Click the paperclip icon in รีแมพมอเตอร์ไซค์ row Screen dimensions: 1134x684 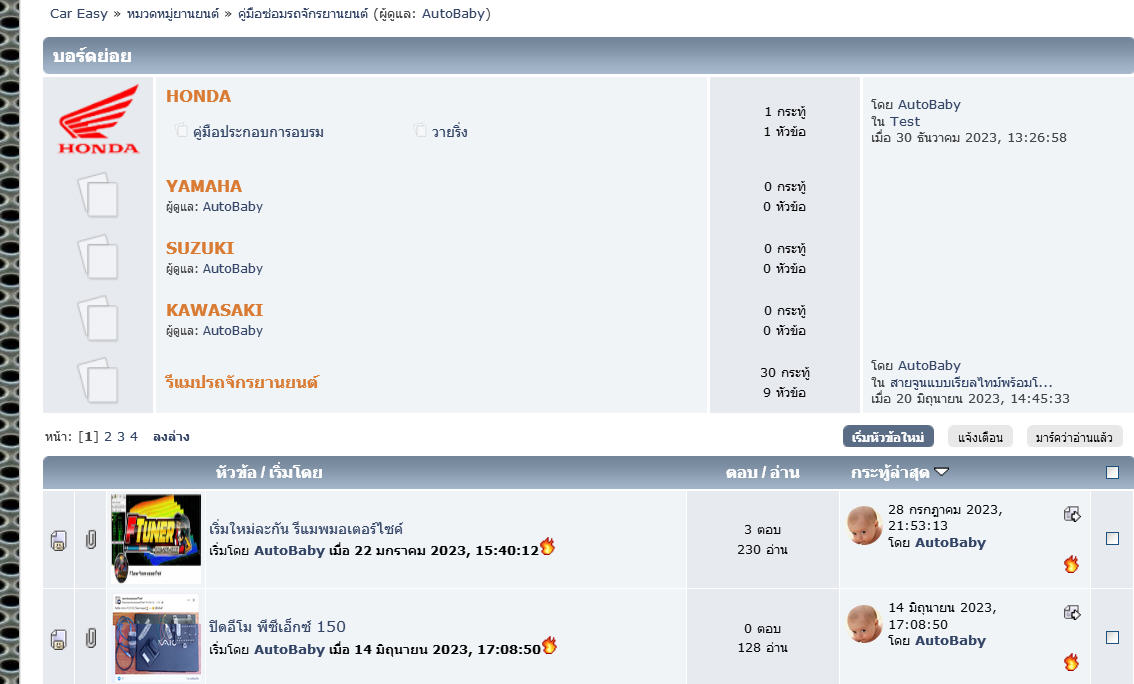[x=91, y=539]
